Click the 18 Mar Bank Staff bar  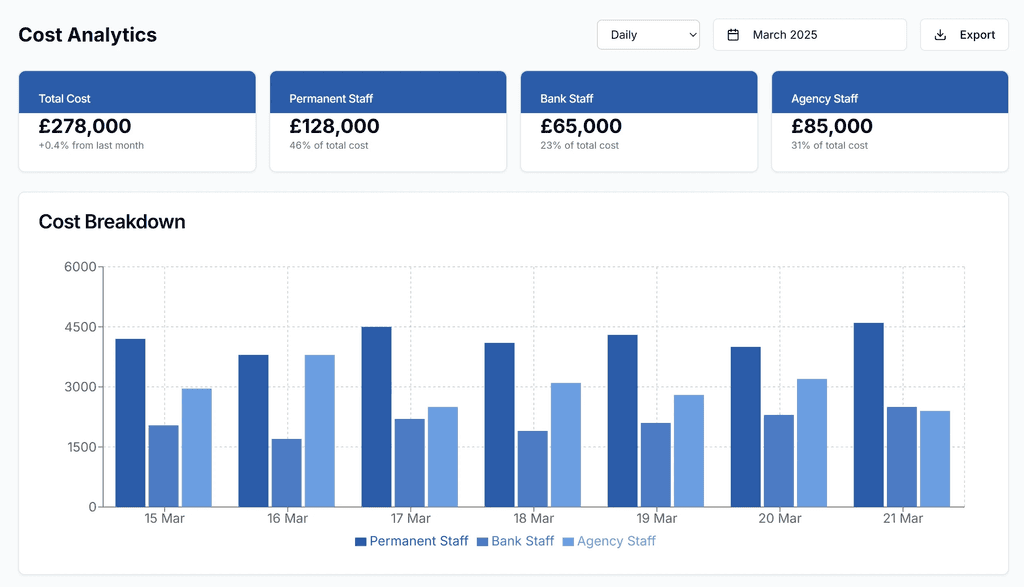coord(532,469)
